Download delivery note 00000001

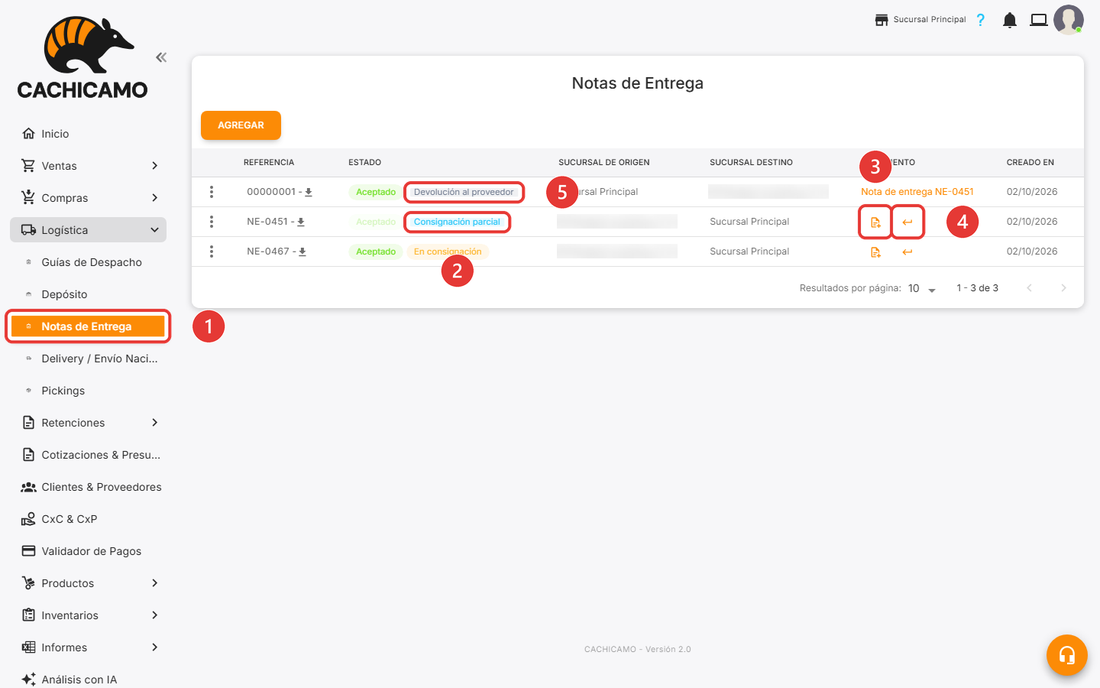coord(308,192)
